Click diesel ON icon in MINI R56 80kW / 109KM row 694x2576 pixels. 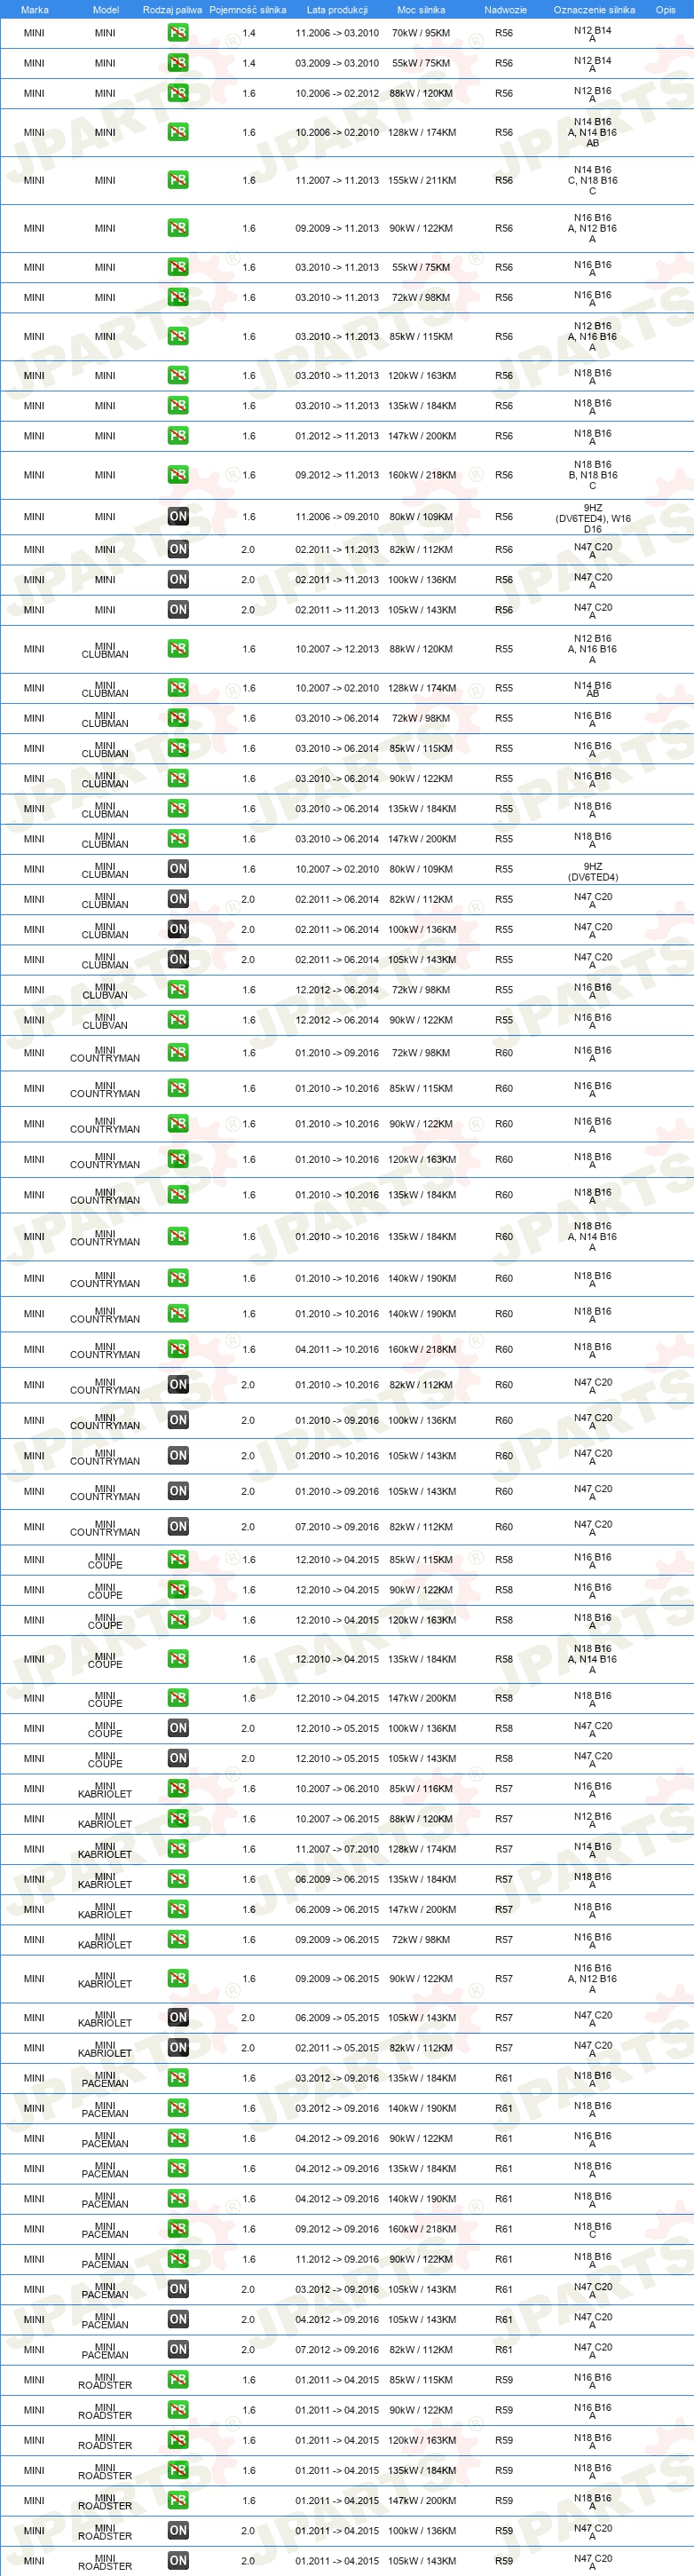point(178,517)
